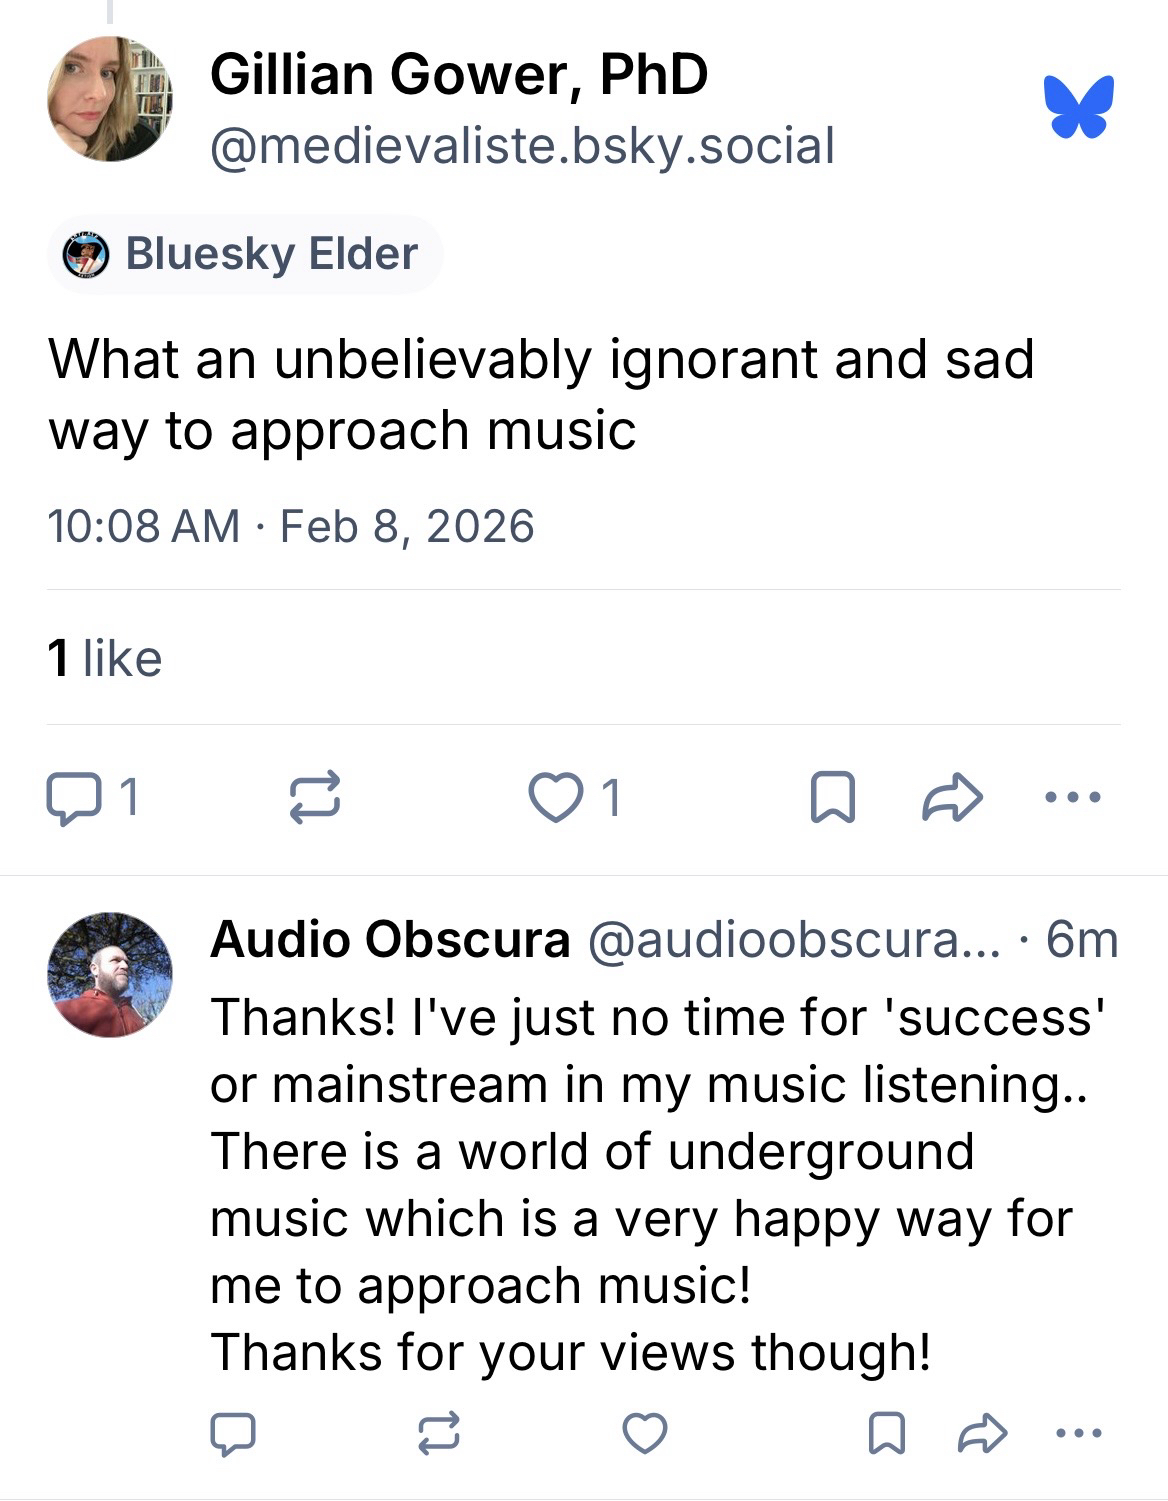This screenshot has height=1501, width=1168.
Task: Open more options for Audio Obscura's reply
Action: (x=1079, y=1433)
